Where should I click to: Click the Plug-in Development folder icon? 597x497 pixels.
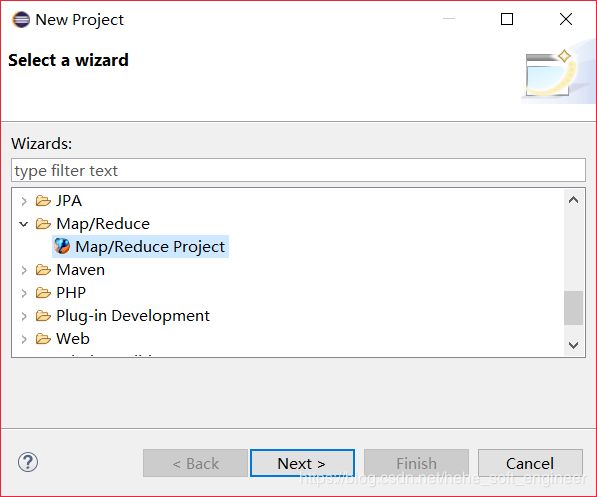coord(43,316)
